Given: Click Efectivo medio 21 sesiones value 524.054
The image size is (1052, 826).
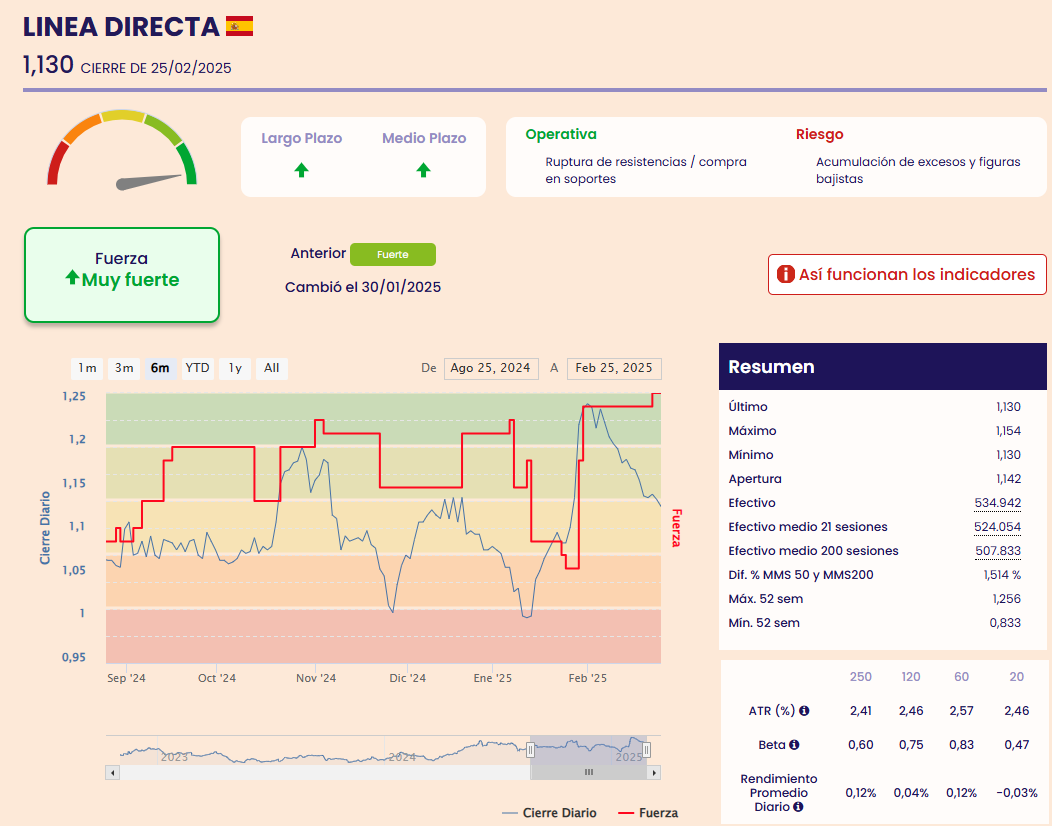Looking at the screenshot, I should pos(998,527).
